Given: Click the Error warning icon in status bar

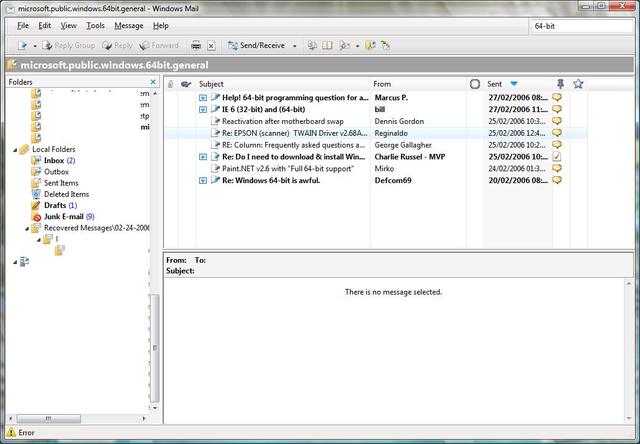Looking at the screenshot, I should [x=11, y=433].
